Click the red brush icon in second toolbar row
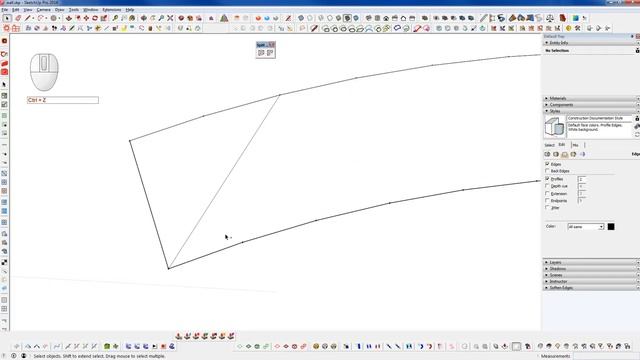Screen dimensions: 640x360 [x=417, y=28]
